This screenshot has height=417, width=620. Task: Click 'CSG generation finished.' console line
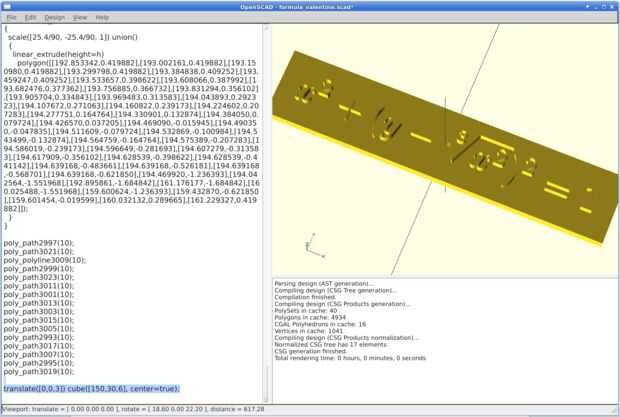310,351
